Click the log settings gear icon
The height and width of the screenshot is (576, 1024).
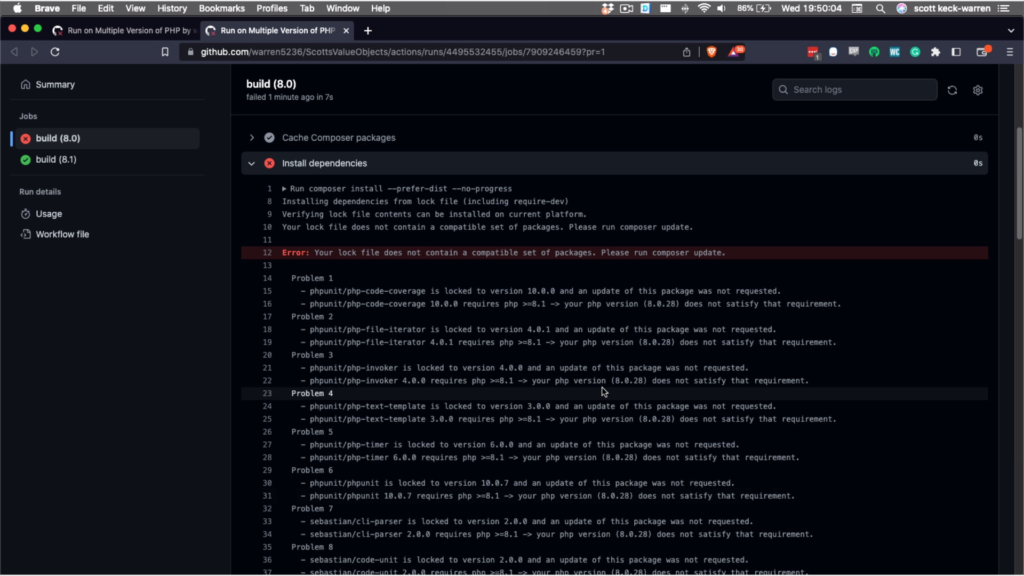pos(977,89)
